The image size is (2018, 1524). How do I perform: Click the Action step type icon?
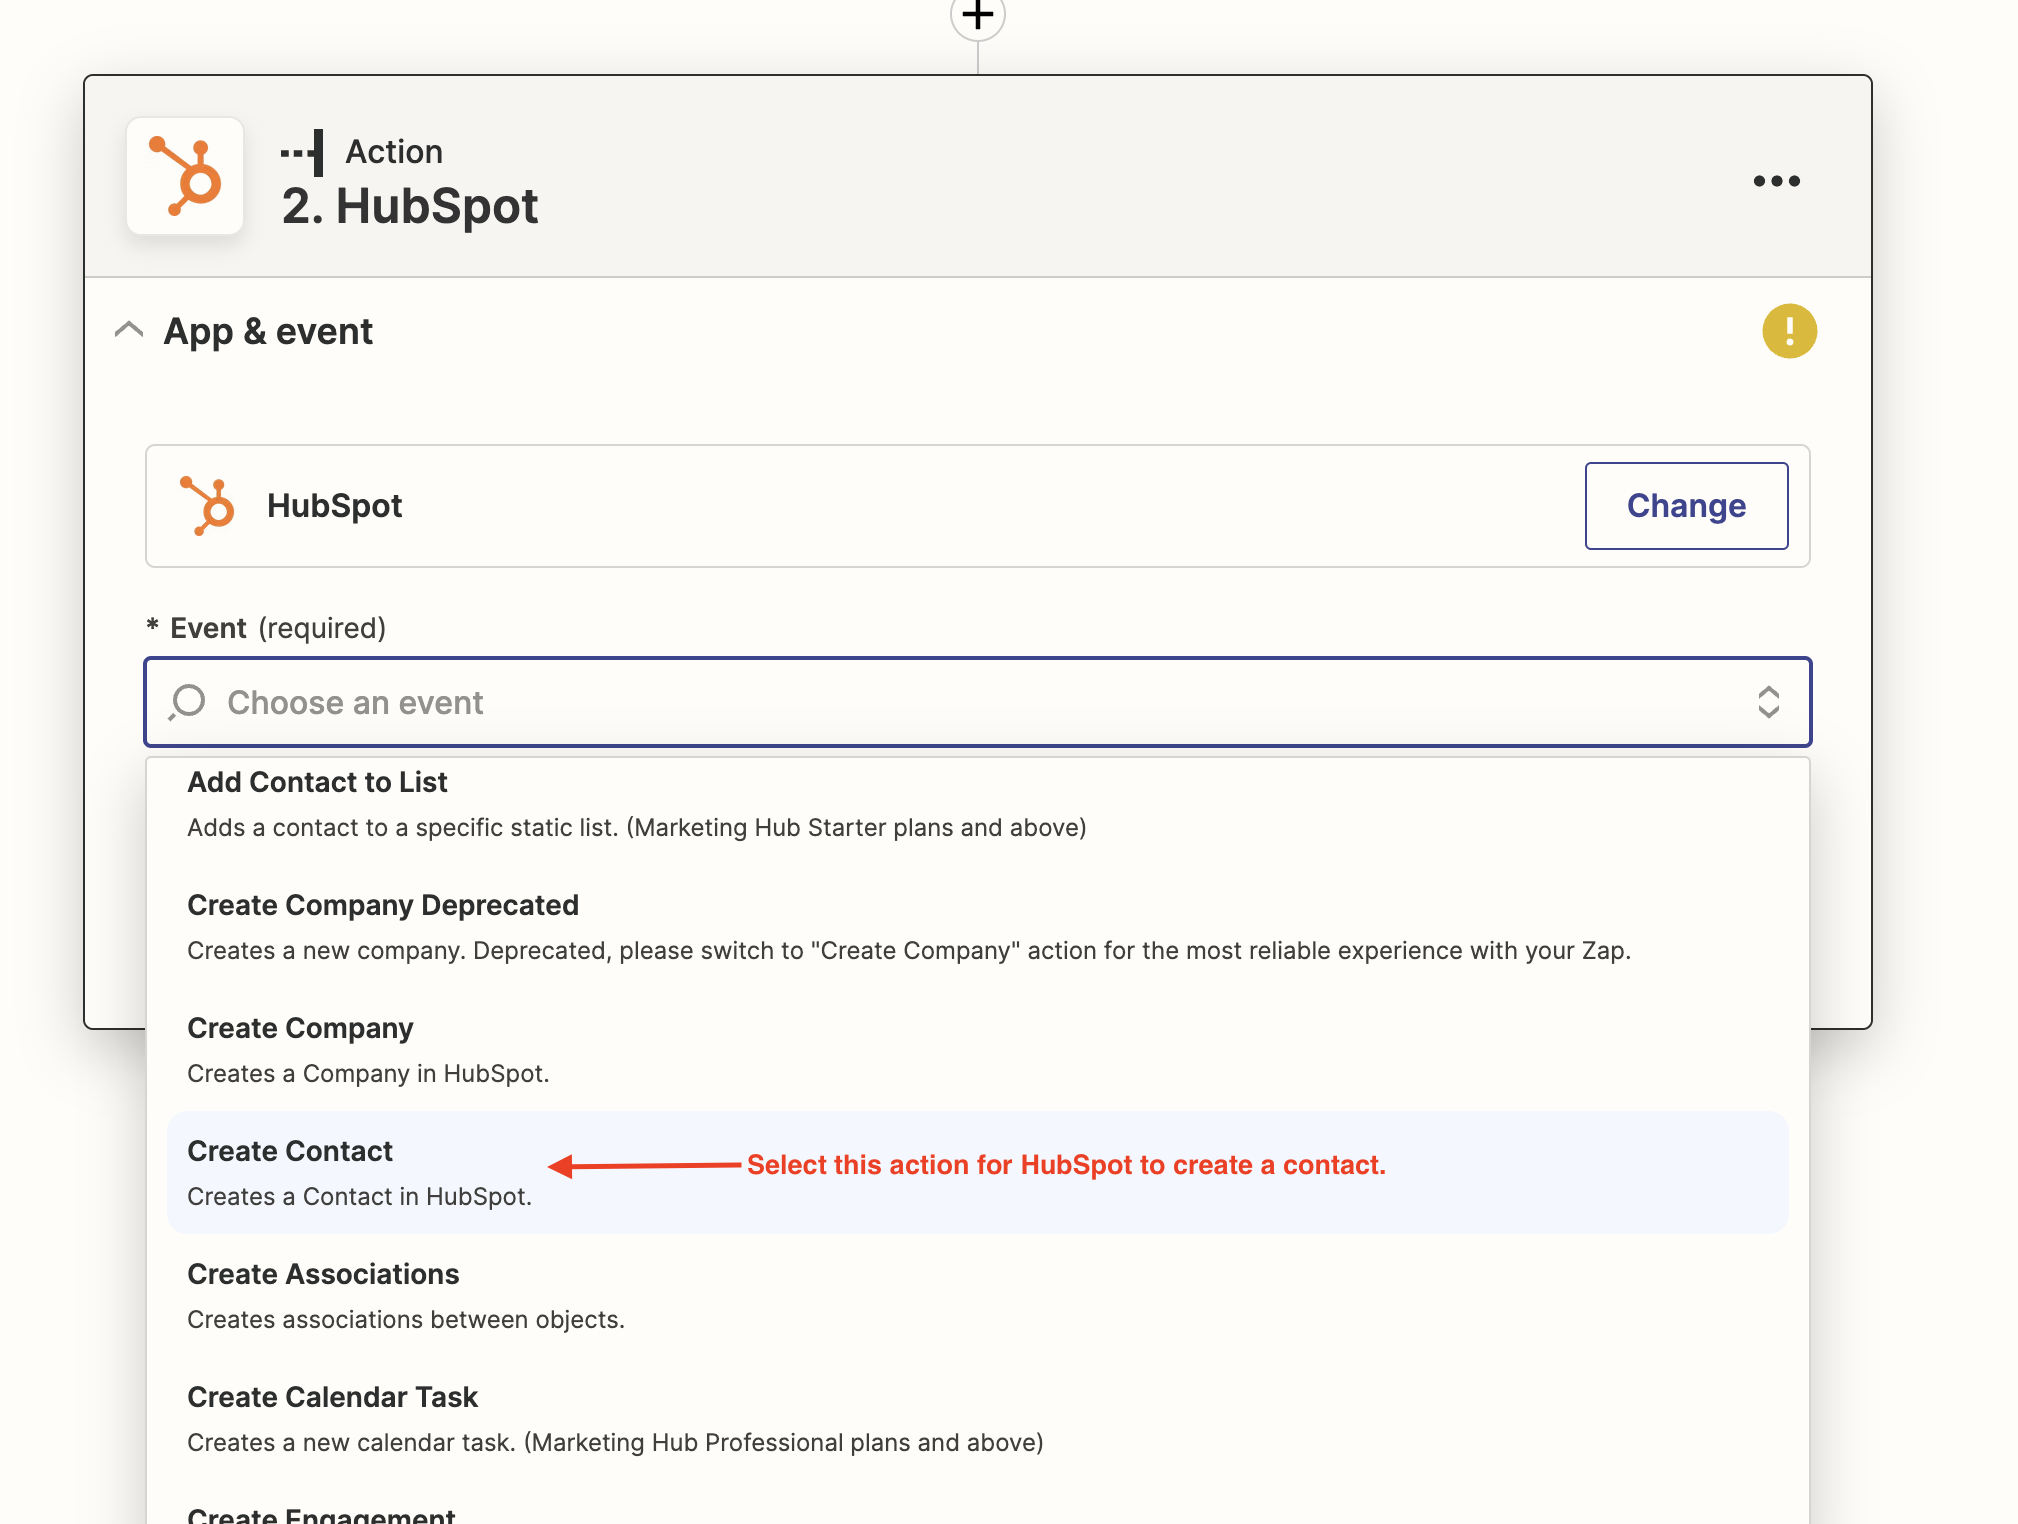(302, 152)
